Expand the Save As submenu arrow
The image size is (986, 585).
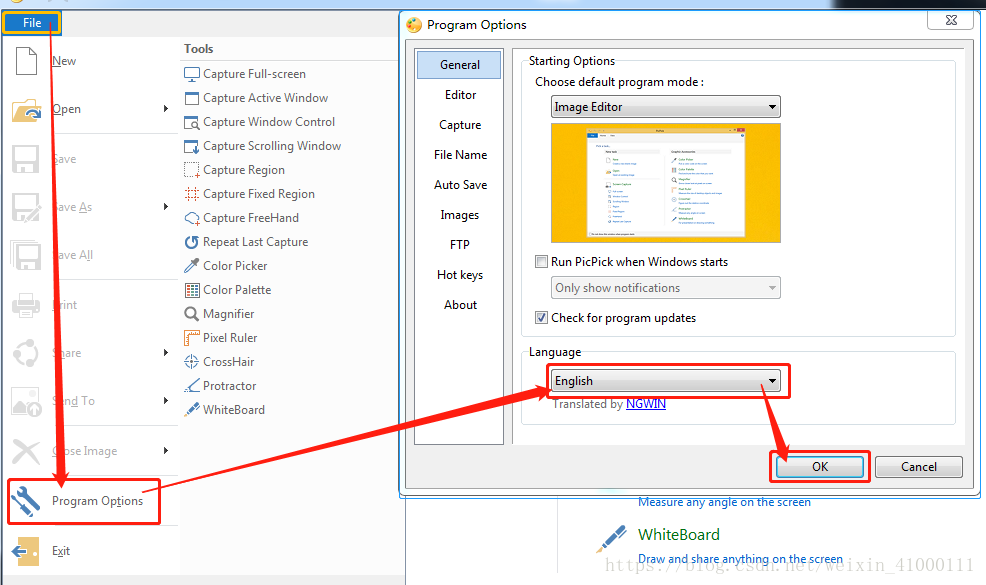166,207
